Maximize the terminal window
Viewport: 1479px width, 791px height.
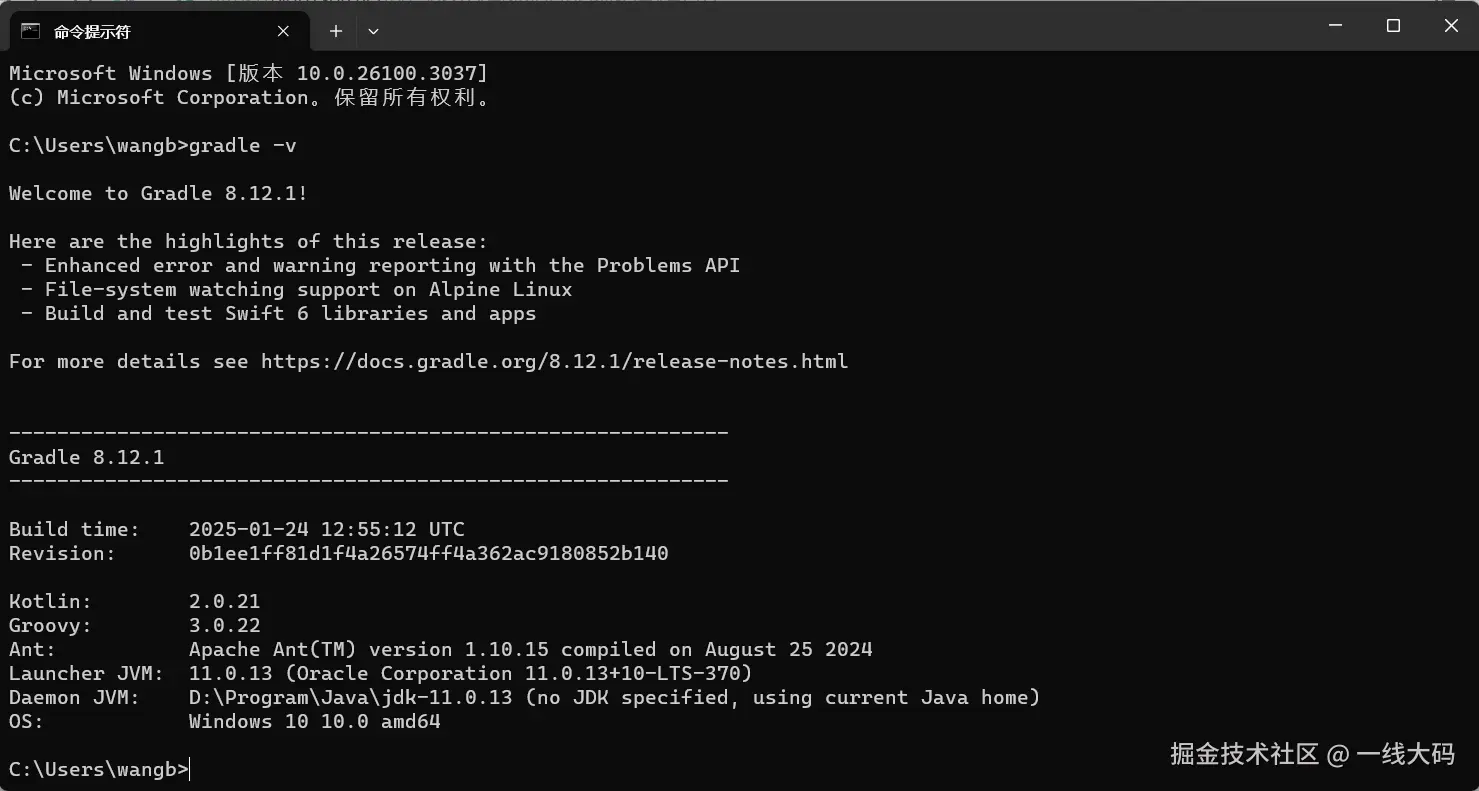point(1393,26)
